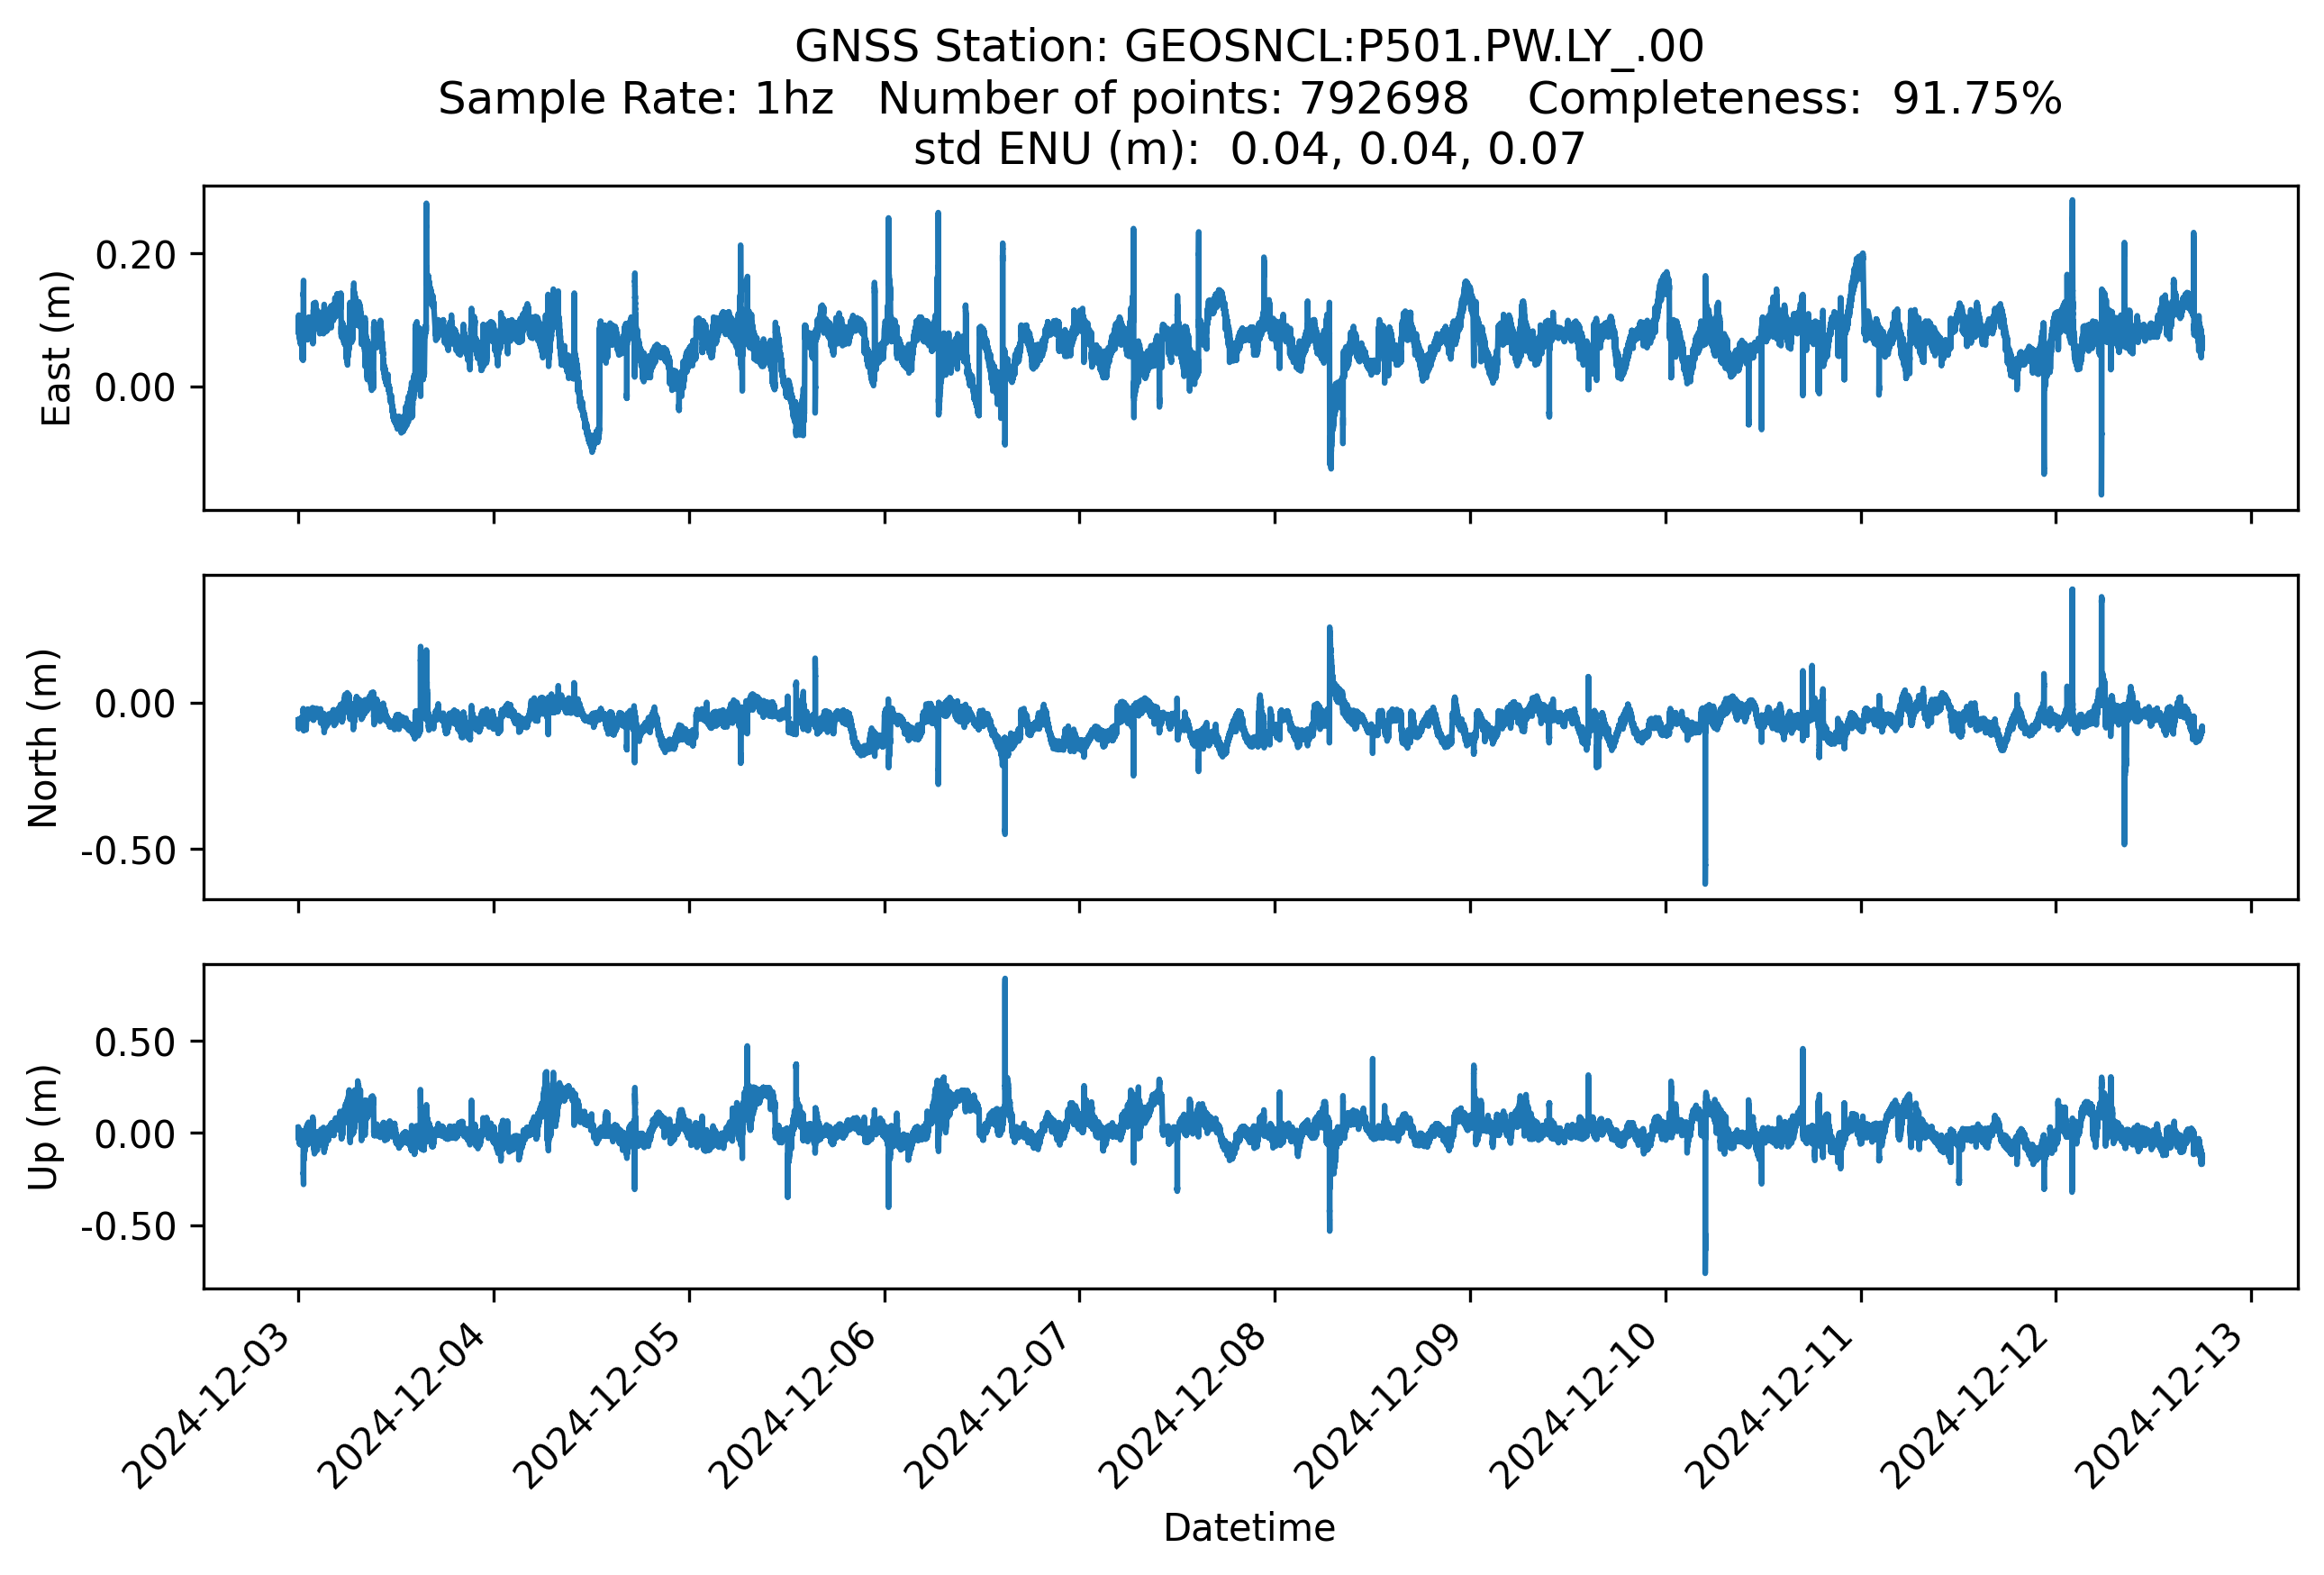Click the Sample Rate 1hz text
Image resolution: width=2324 pixels, height=1575 pixels.
pos(636,99)
